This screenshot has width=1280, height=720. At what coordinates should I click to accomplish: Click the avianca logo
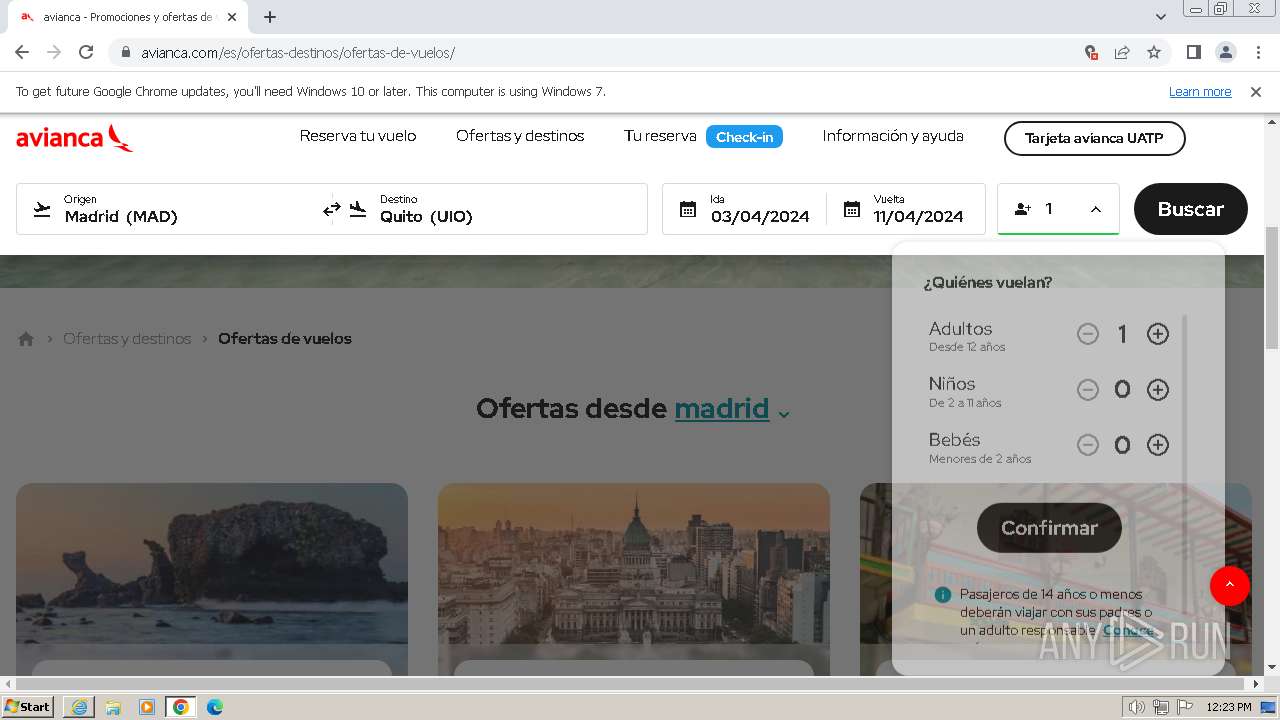pyautogui.click(x=75, y=138)
